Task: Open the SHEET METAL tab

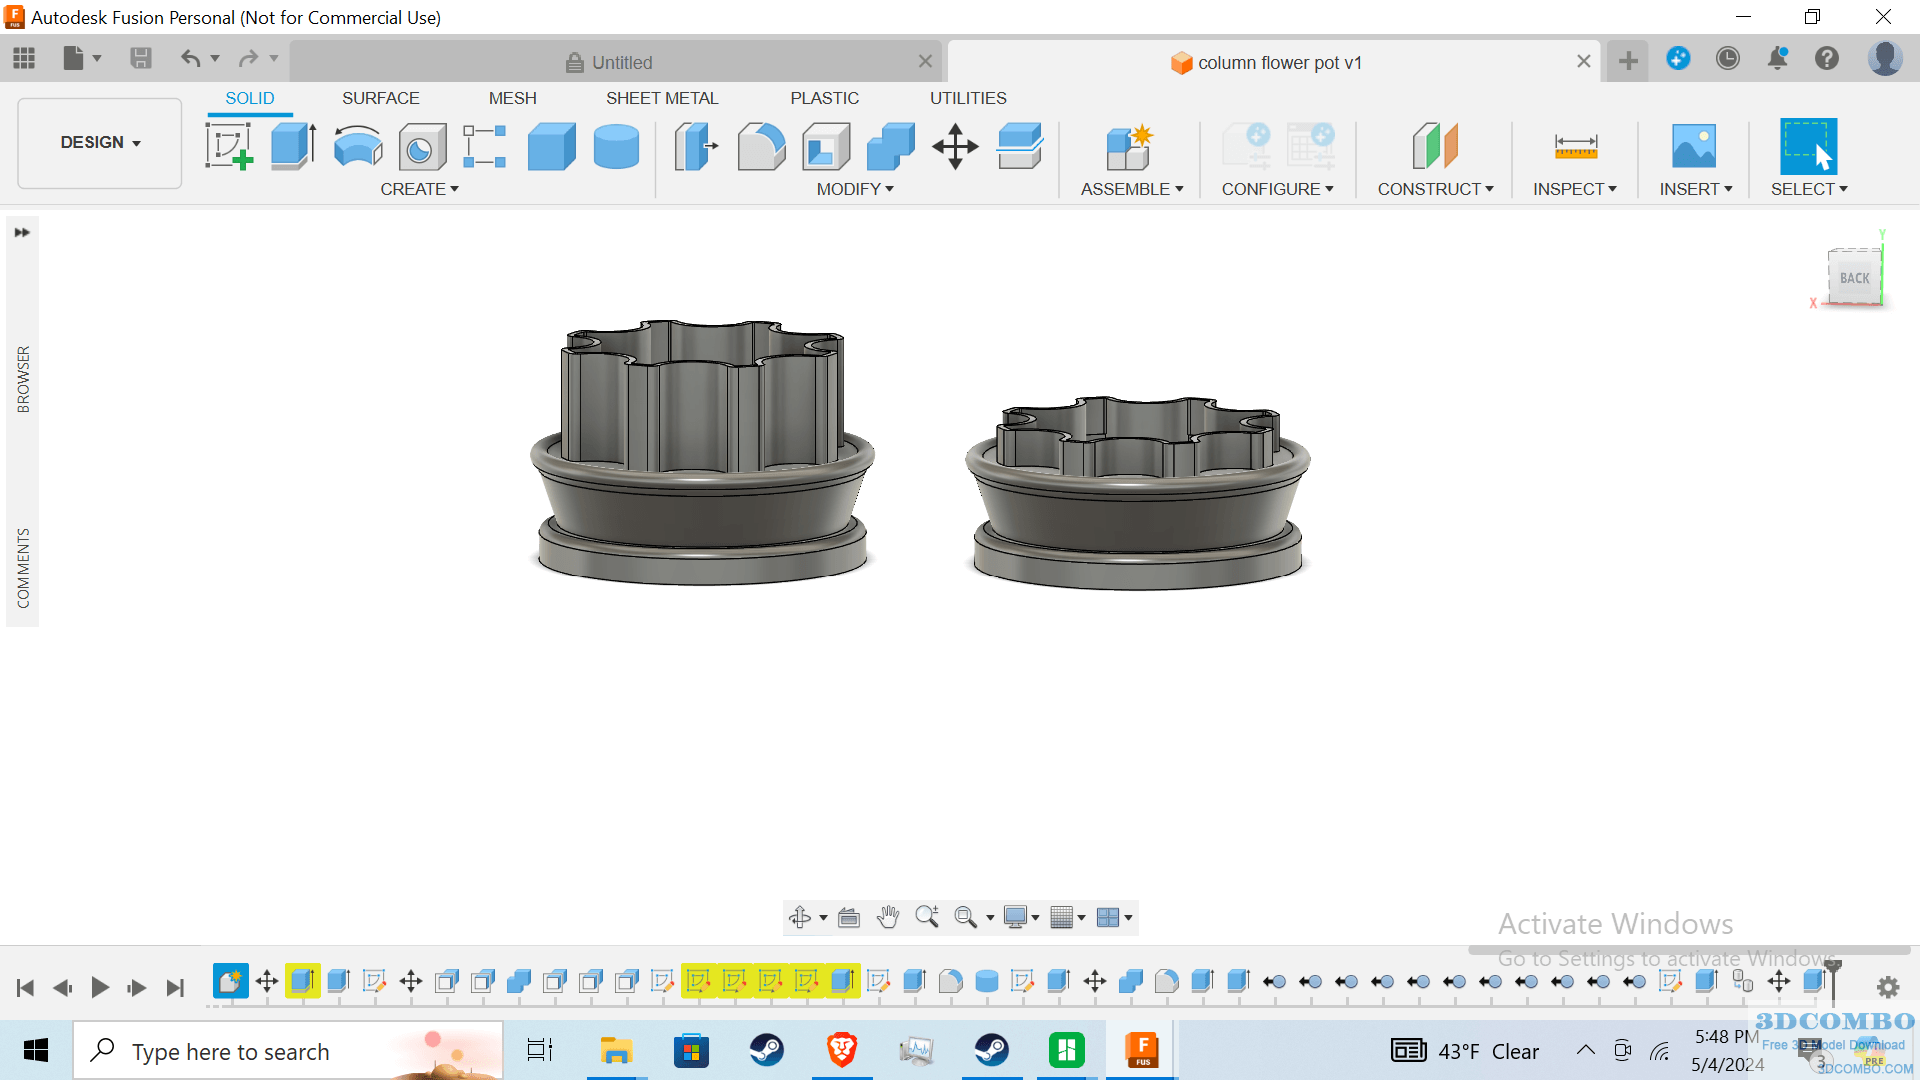Action: (x=662, y=97)
